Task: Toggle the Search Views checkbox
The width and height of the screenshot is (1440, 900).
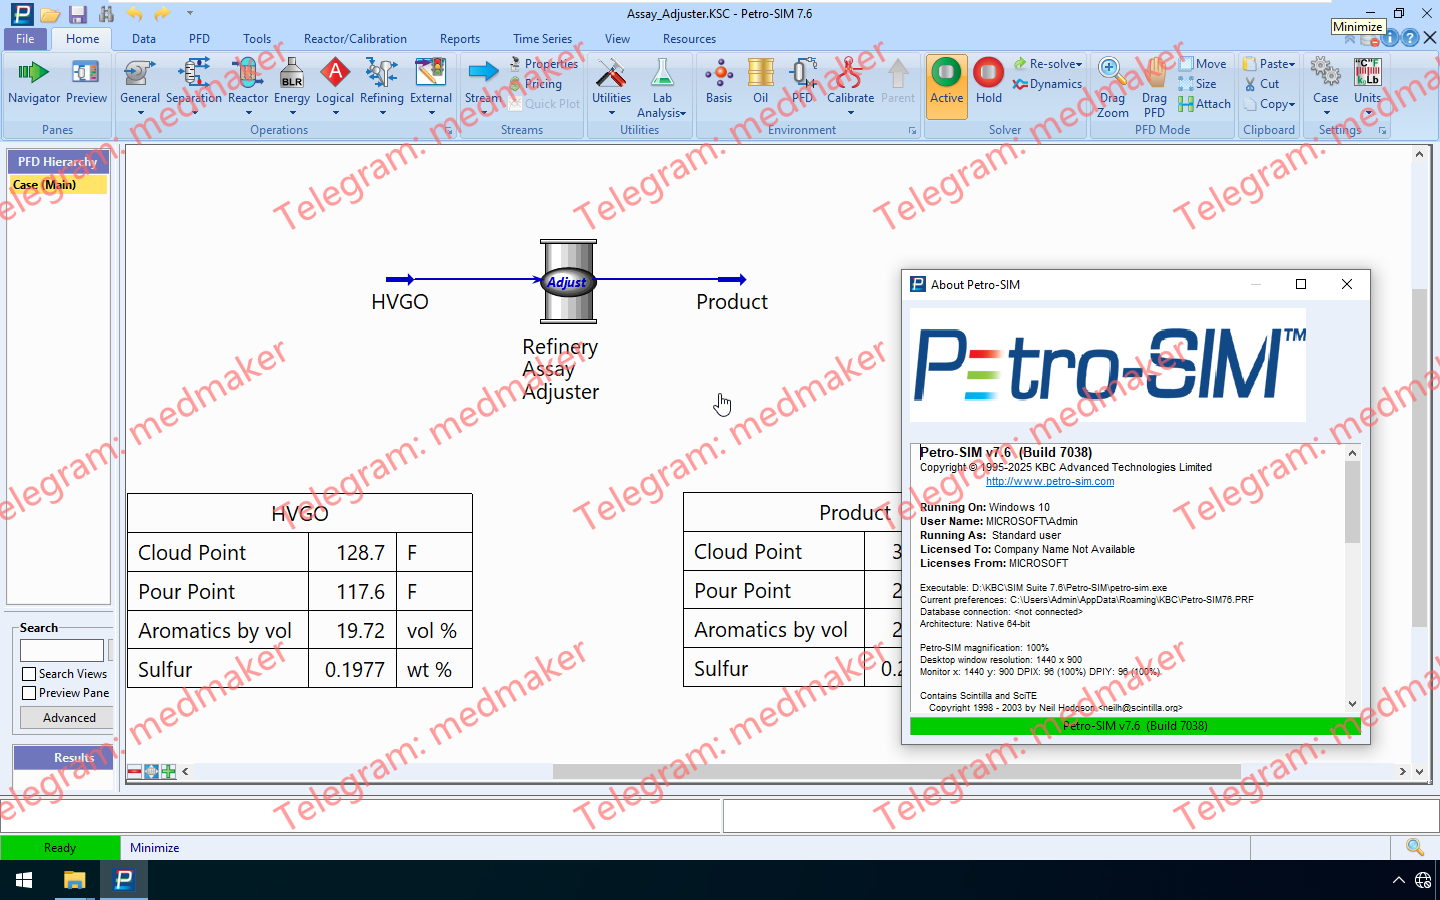Action: [x=29, y=674]
